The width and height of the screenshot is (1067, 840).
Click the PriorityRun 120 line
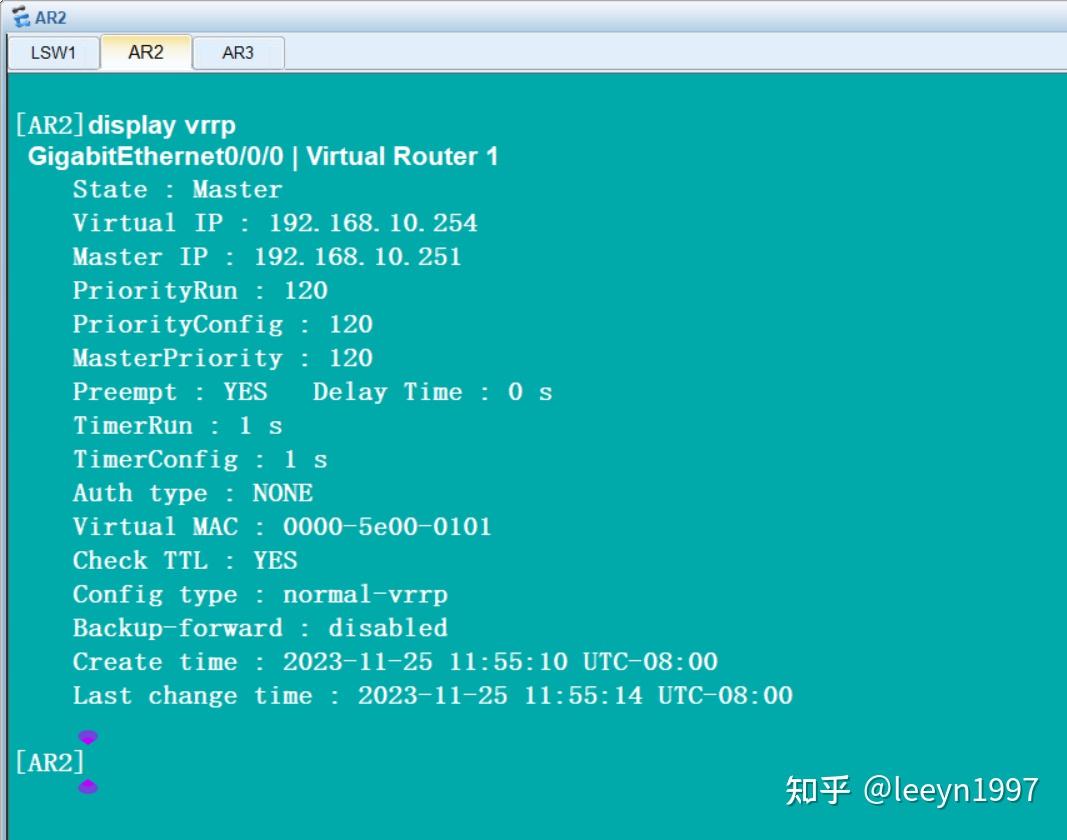[x=200, y=291]
